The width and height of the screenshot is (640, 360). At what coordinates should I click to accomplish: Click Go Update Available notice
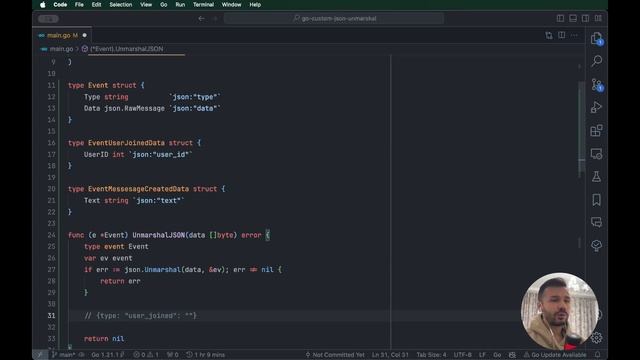point(555,355)
